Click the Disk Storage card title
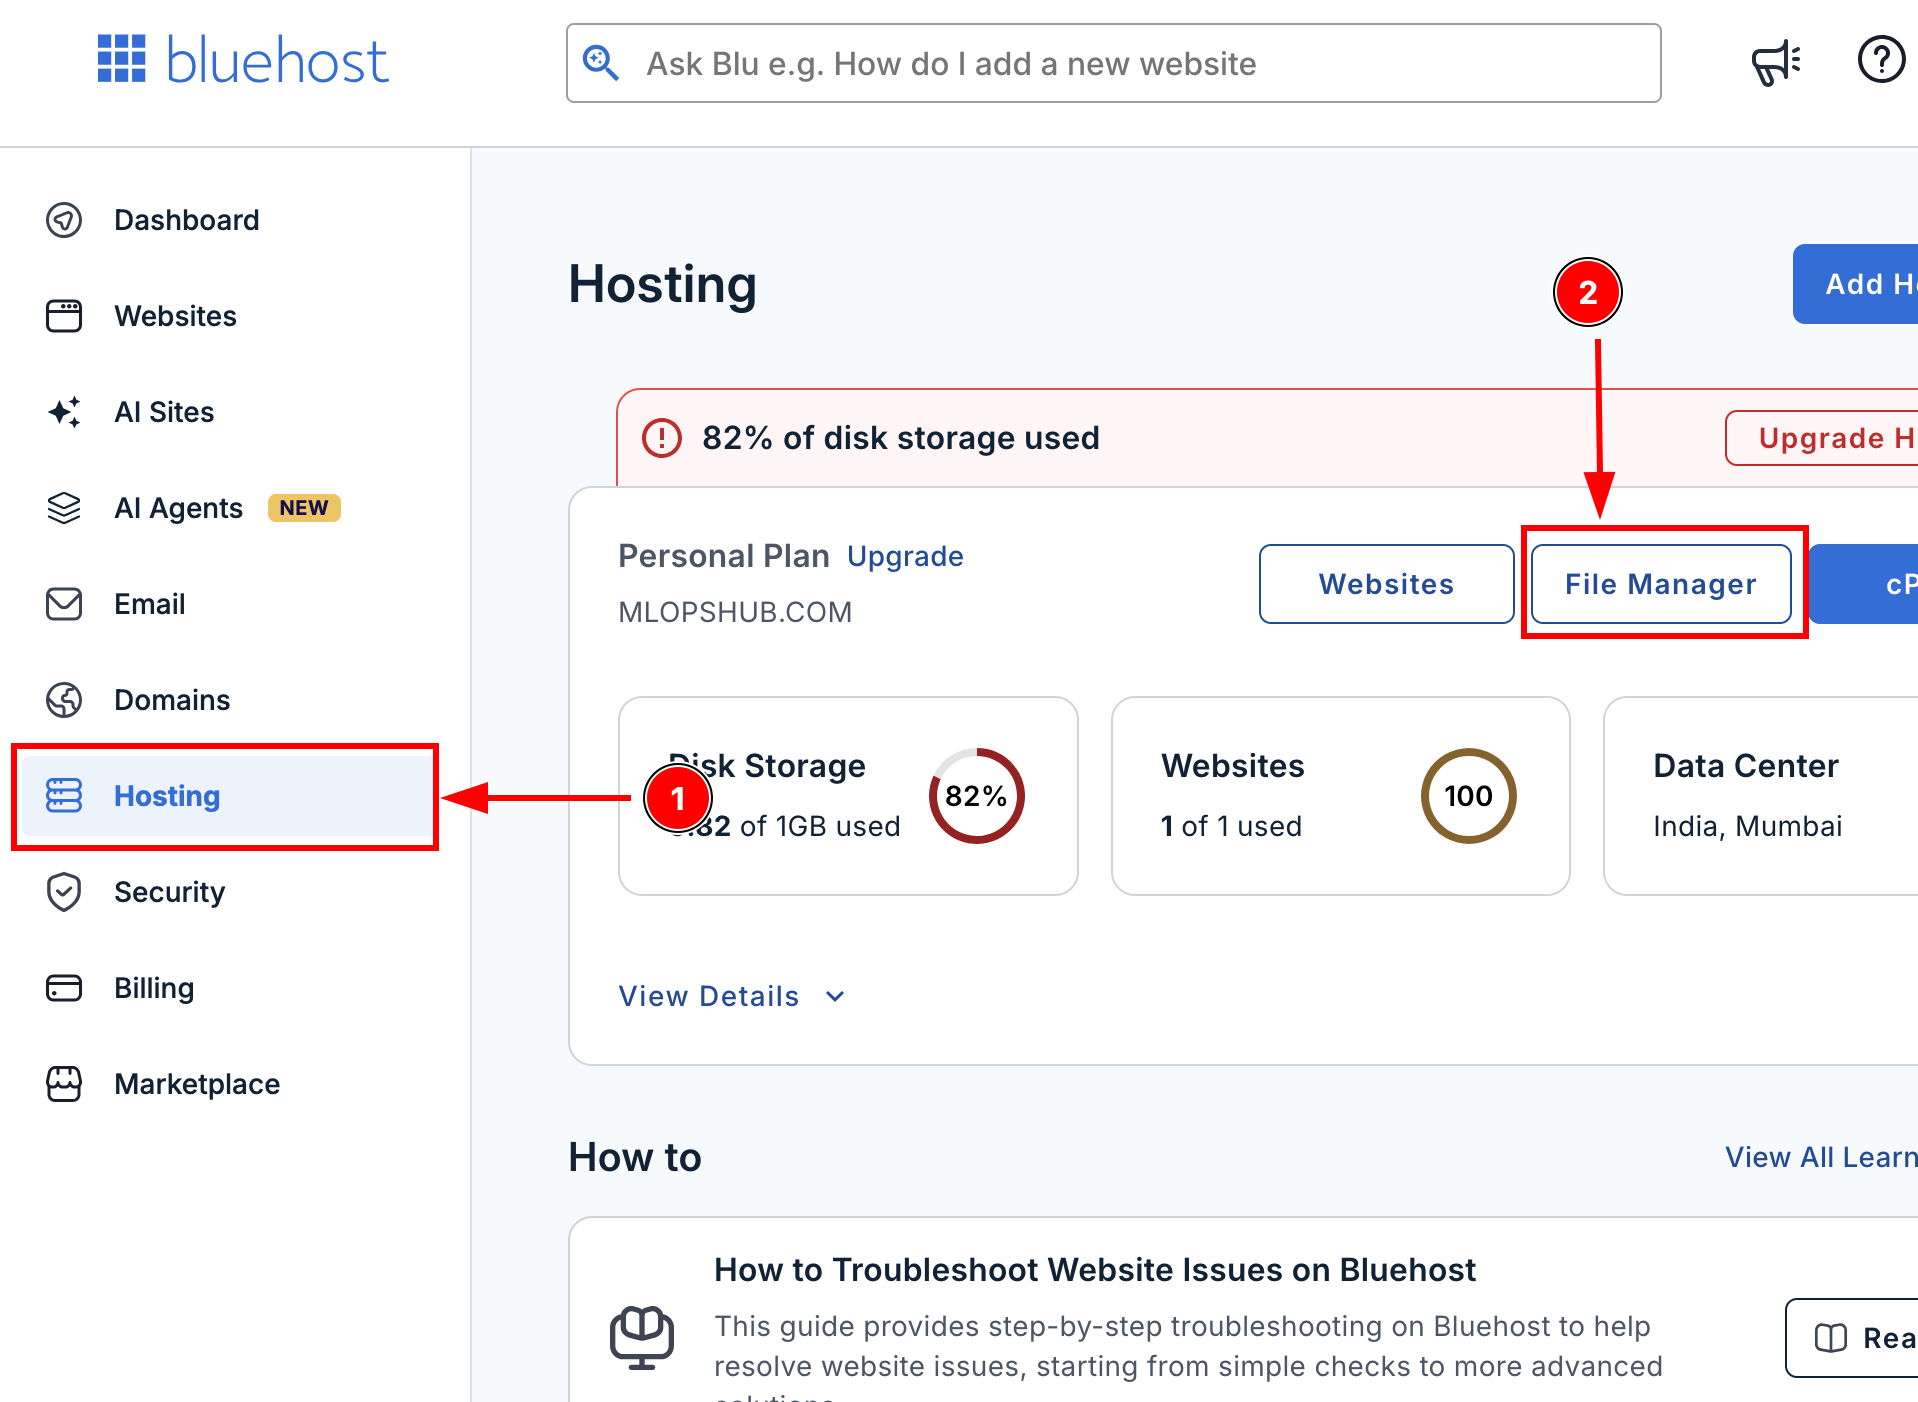Screen dimensions: 1918x1402 click(x=767, y=766)
